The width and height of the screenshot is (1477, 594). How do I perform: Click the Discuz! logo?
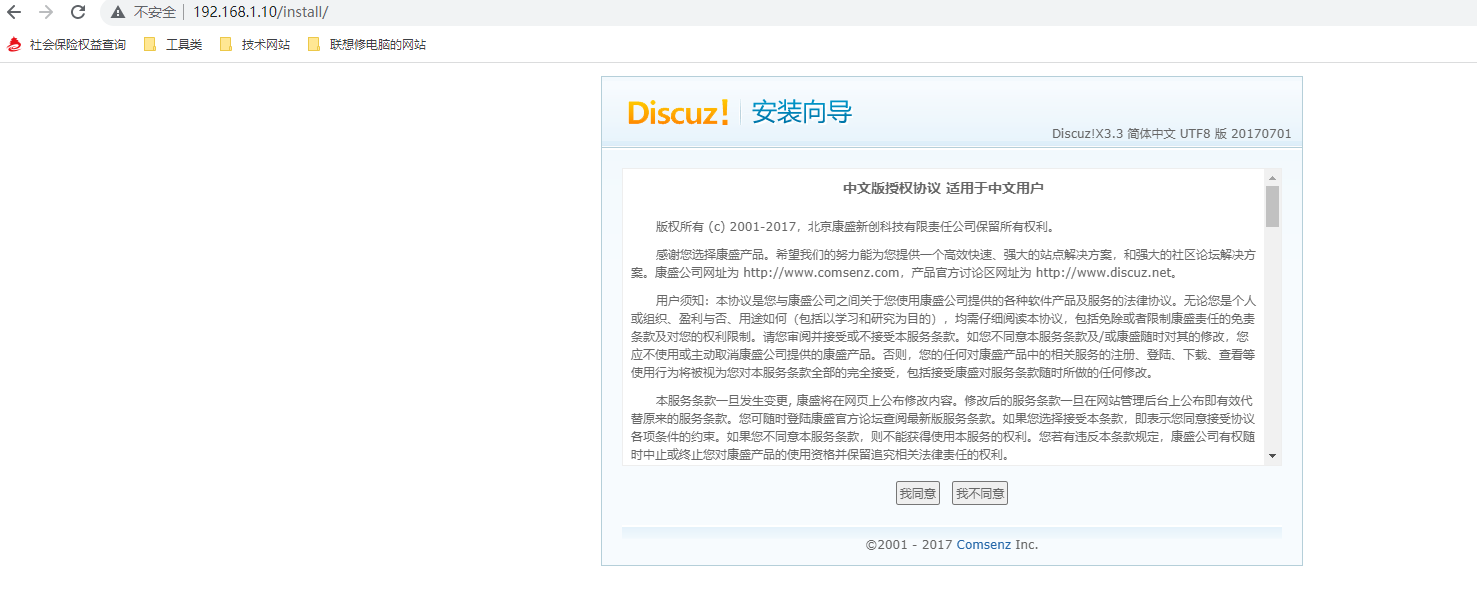point(678,112)
